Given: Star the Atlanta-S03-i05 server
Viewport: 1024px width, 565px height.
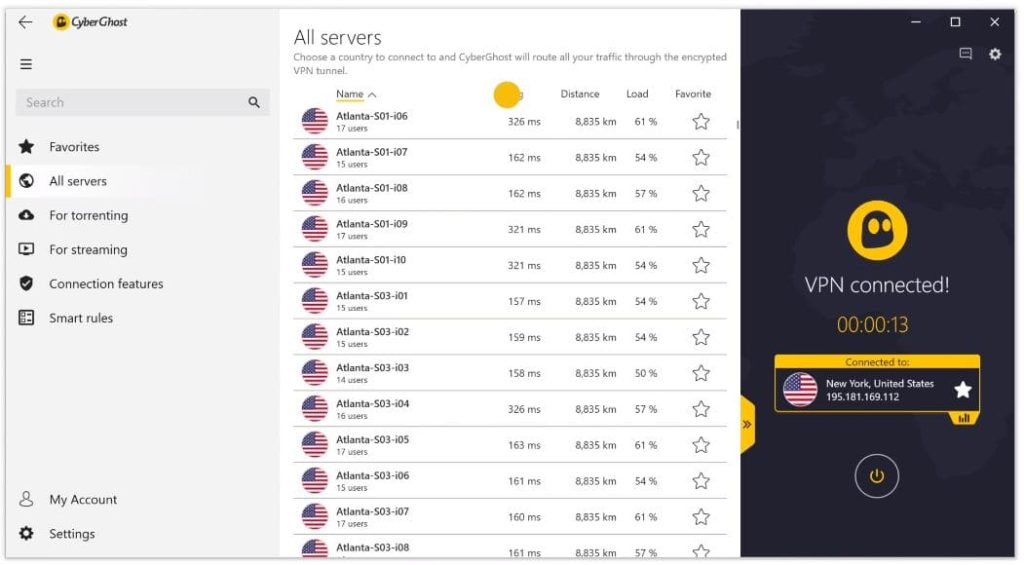Looking at the screenshot, I should coord(701,445).
